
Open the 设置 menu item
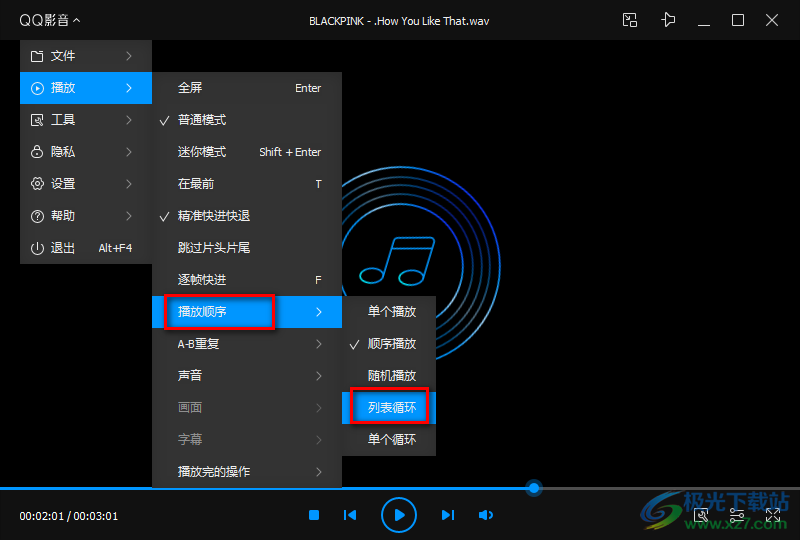(86, 184)
